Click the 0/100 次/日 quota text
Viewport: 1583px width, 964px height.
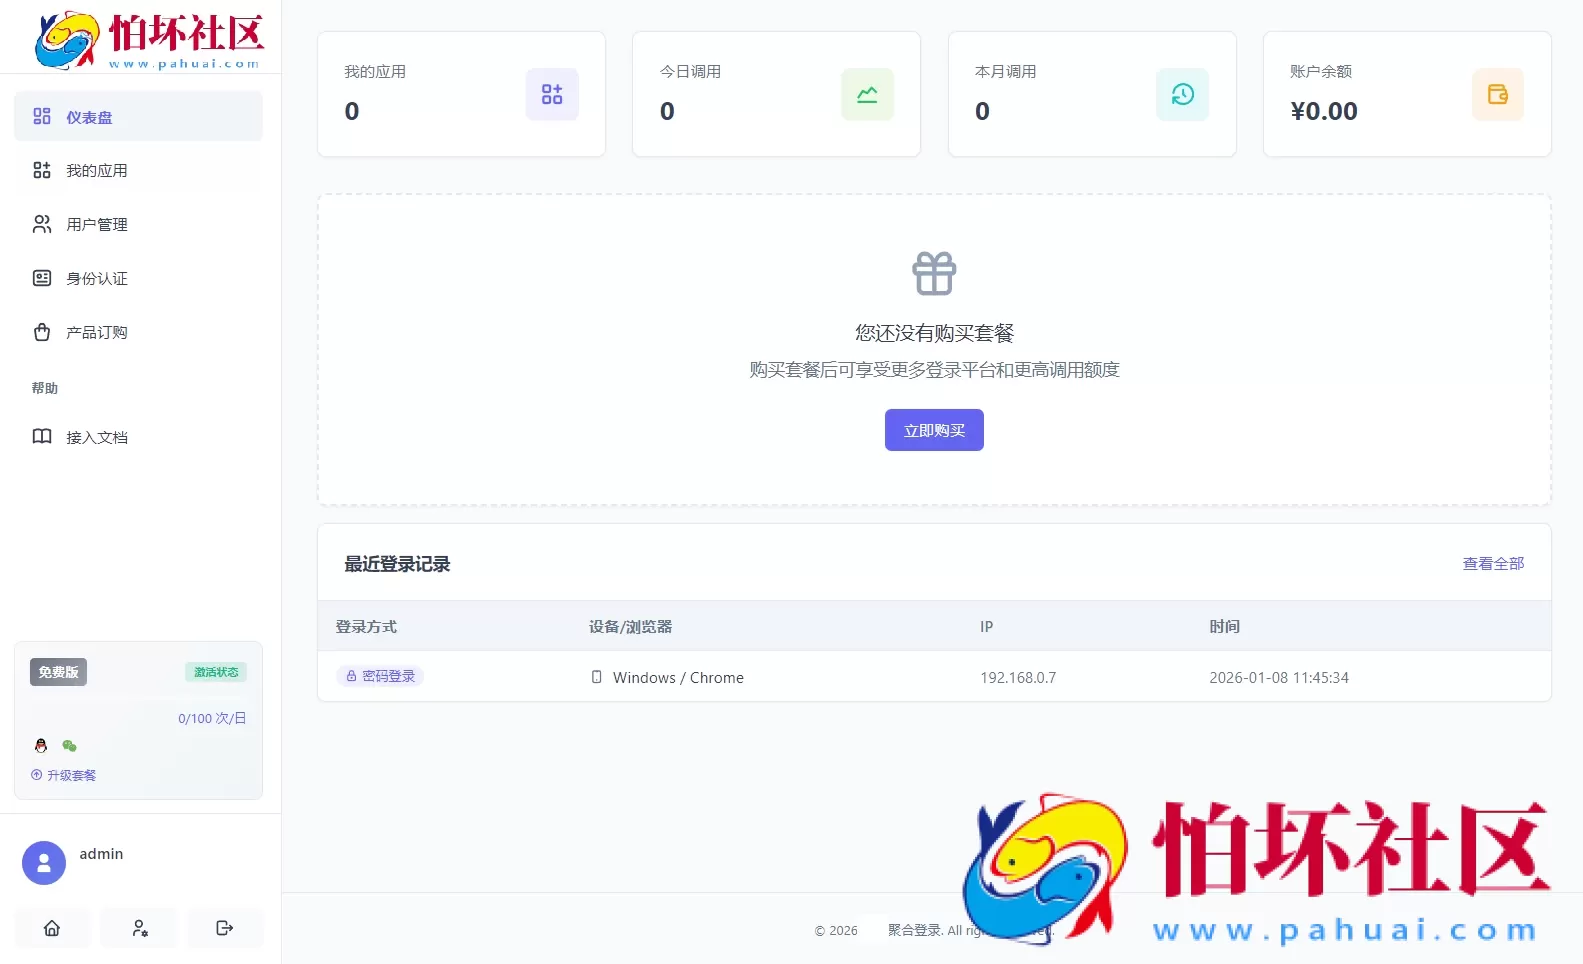[x=212, y=719]
